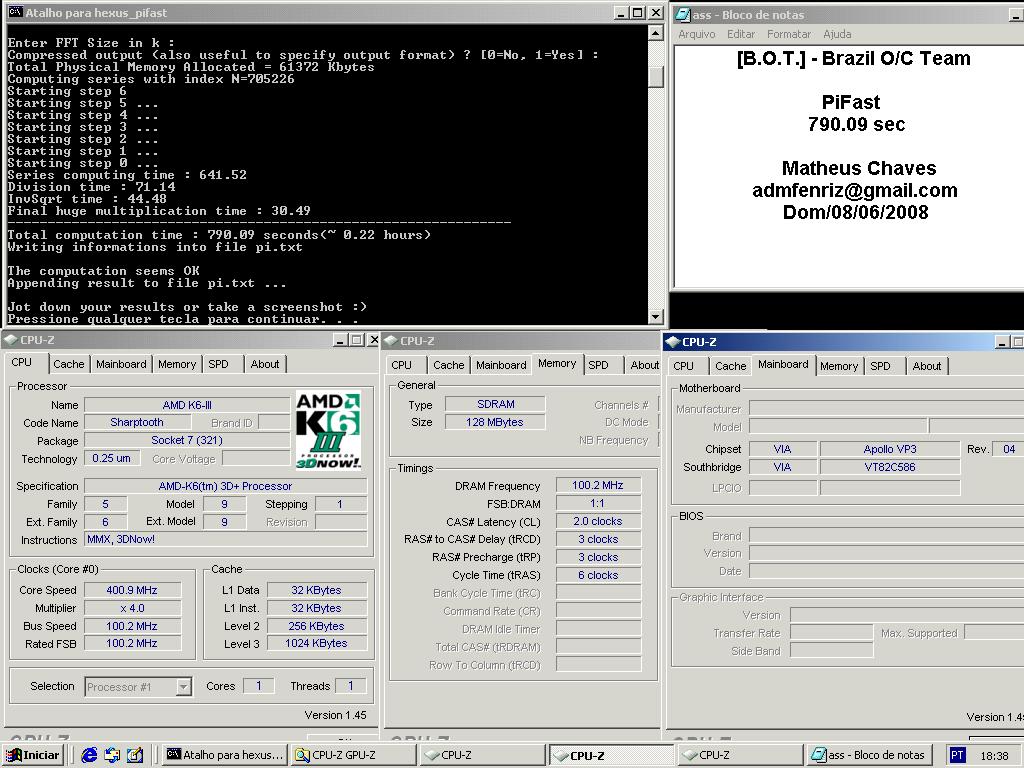This screenshot has width=1024, height=768.
Task: Launch Internet Explorer from quick launch
Action: click(x=89, y=755)
